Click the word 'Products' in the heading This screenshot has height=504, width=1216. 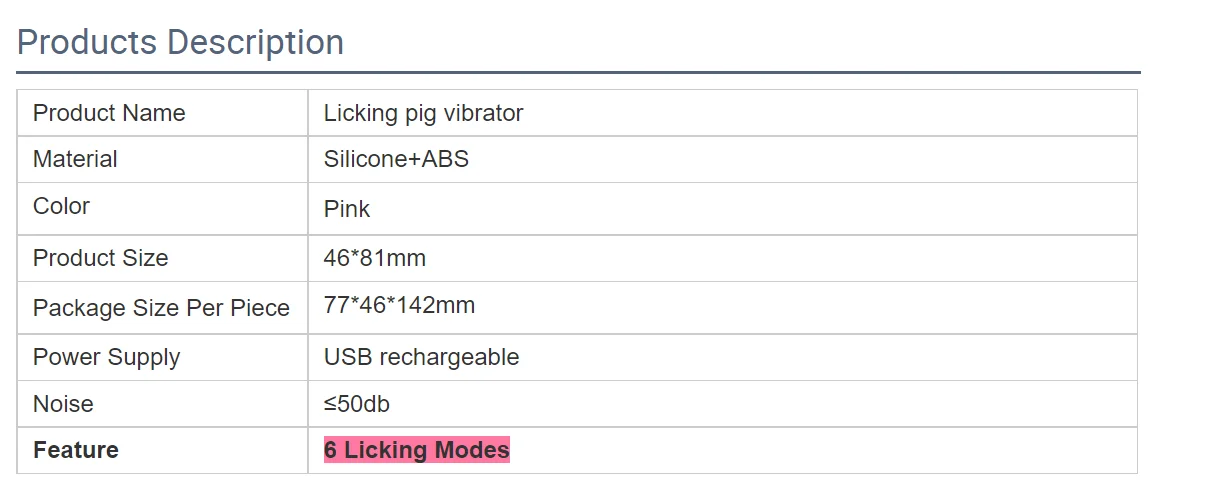point(87,42)
